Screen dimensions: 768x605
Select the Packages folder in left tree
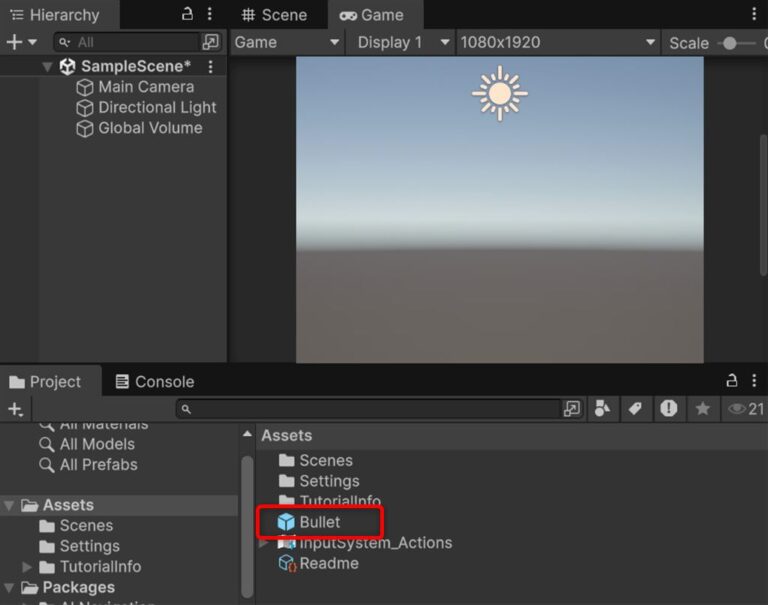point(78,587)
